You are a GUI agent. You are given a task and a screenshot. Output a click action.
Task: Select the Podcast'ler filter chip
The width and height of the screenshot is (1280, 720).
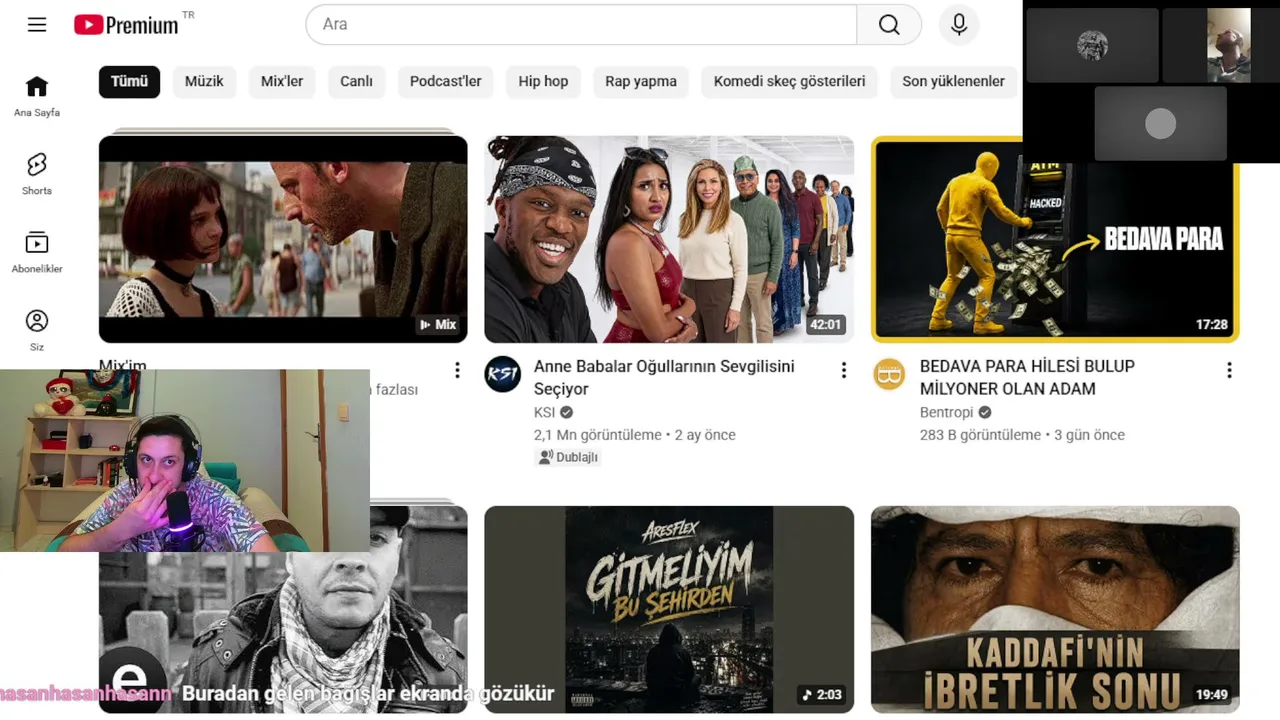[x=446, y=81]
